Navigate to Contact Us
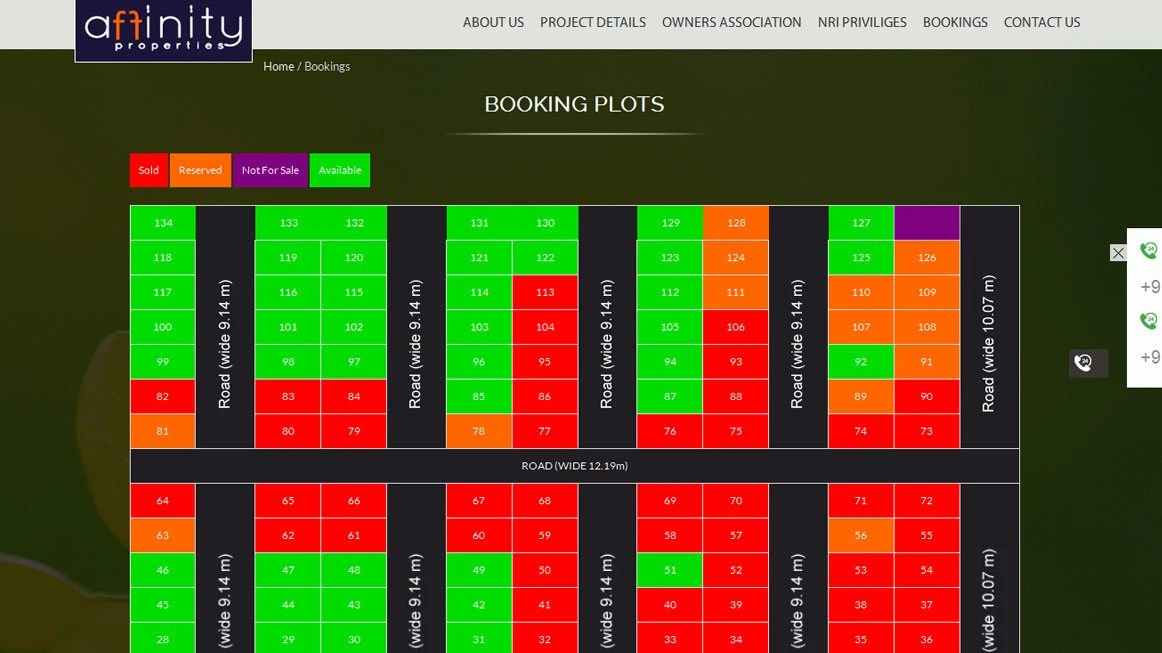The width and height of the screenshot is (1162, 653). pyautogui.click(x=1042, y=22)
